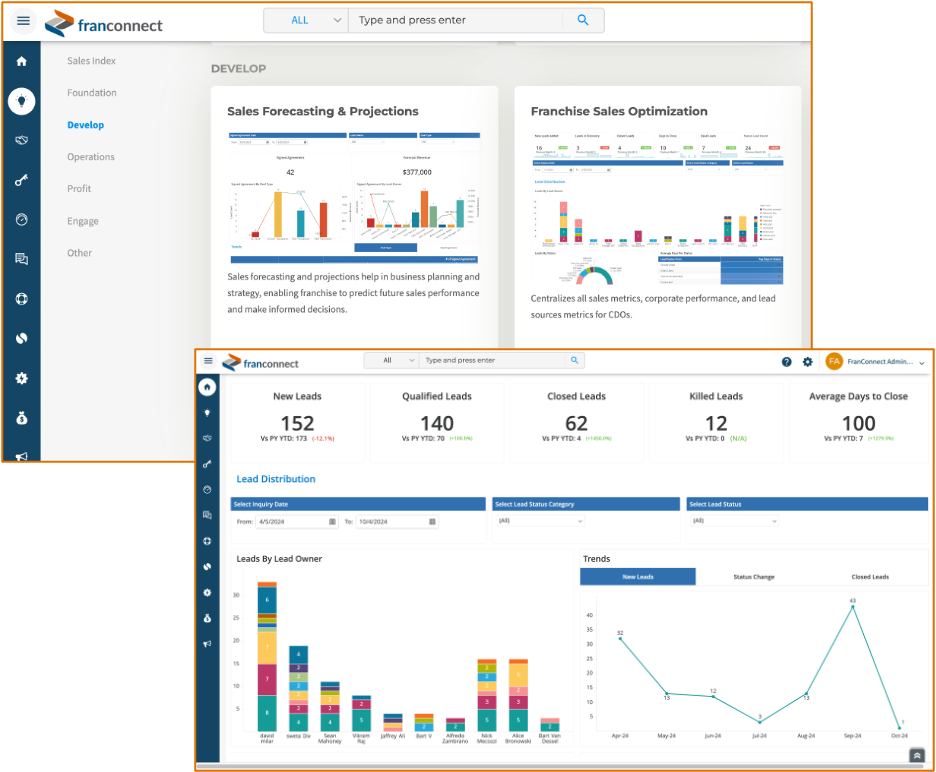Open gear icon in dashboard sidebar
The height and width of the screenshot is (772, 936).
207,592
